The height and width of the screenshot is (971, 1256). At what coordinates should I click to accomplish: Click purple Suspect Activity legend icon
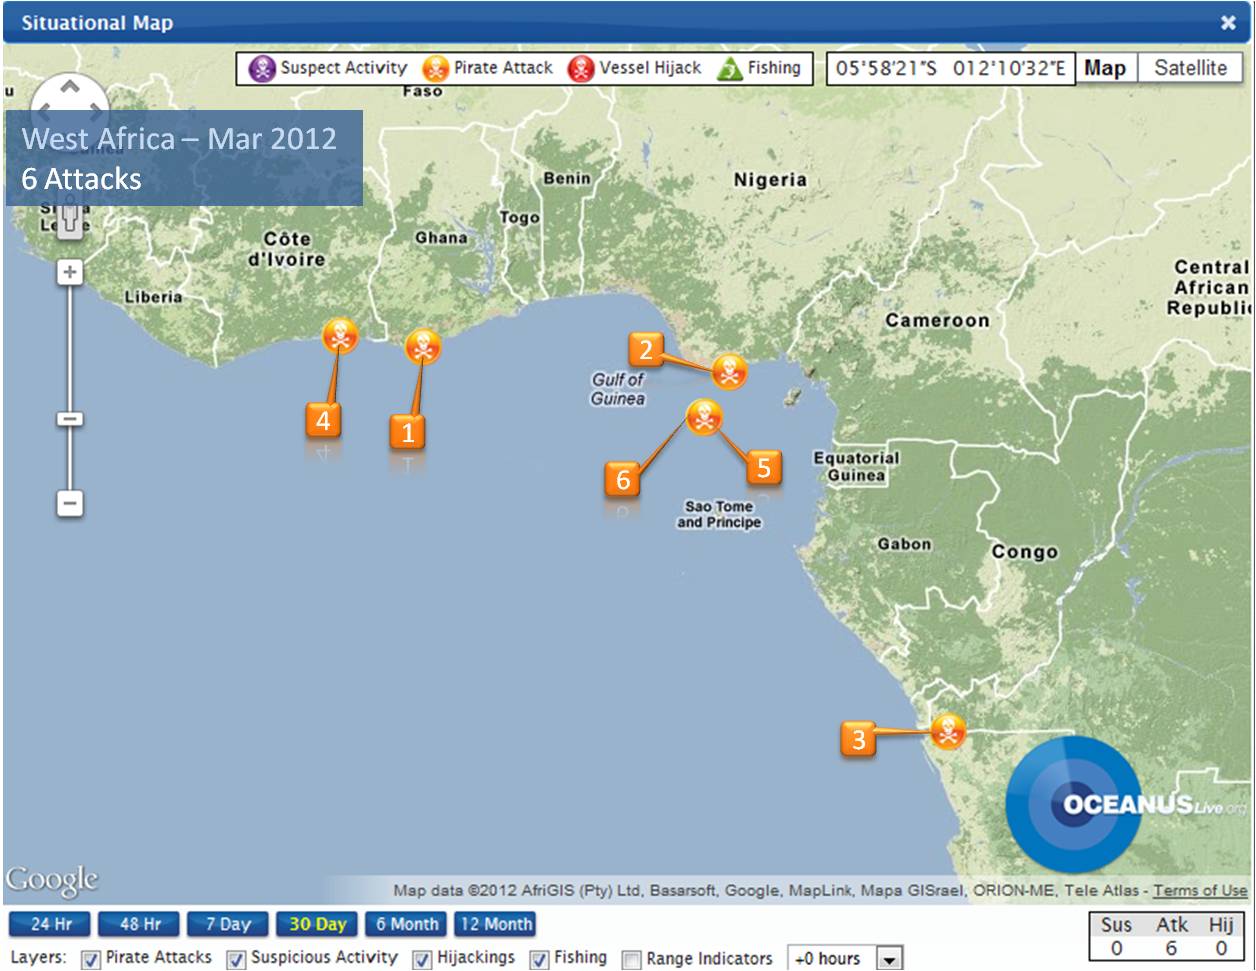(262, 69)
